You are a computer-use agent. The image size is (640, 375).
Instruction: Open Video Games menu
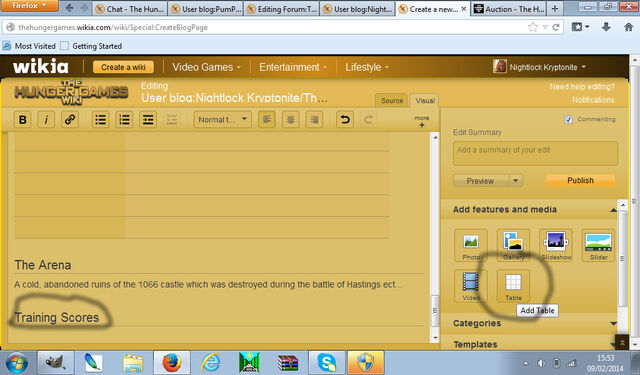click(206, 67)
